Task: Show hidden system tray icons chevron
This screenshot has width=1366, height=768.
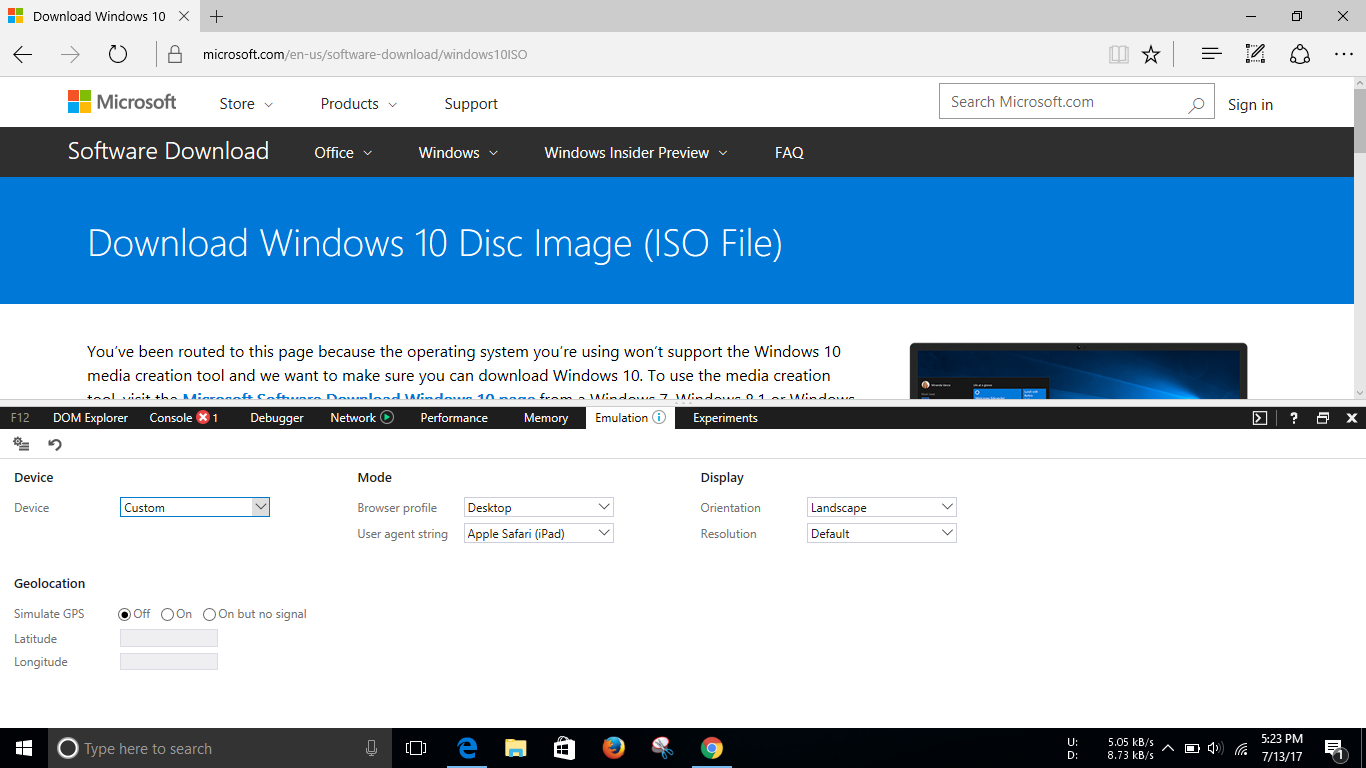Action: point(1167,748)
